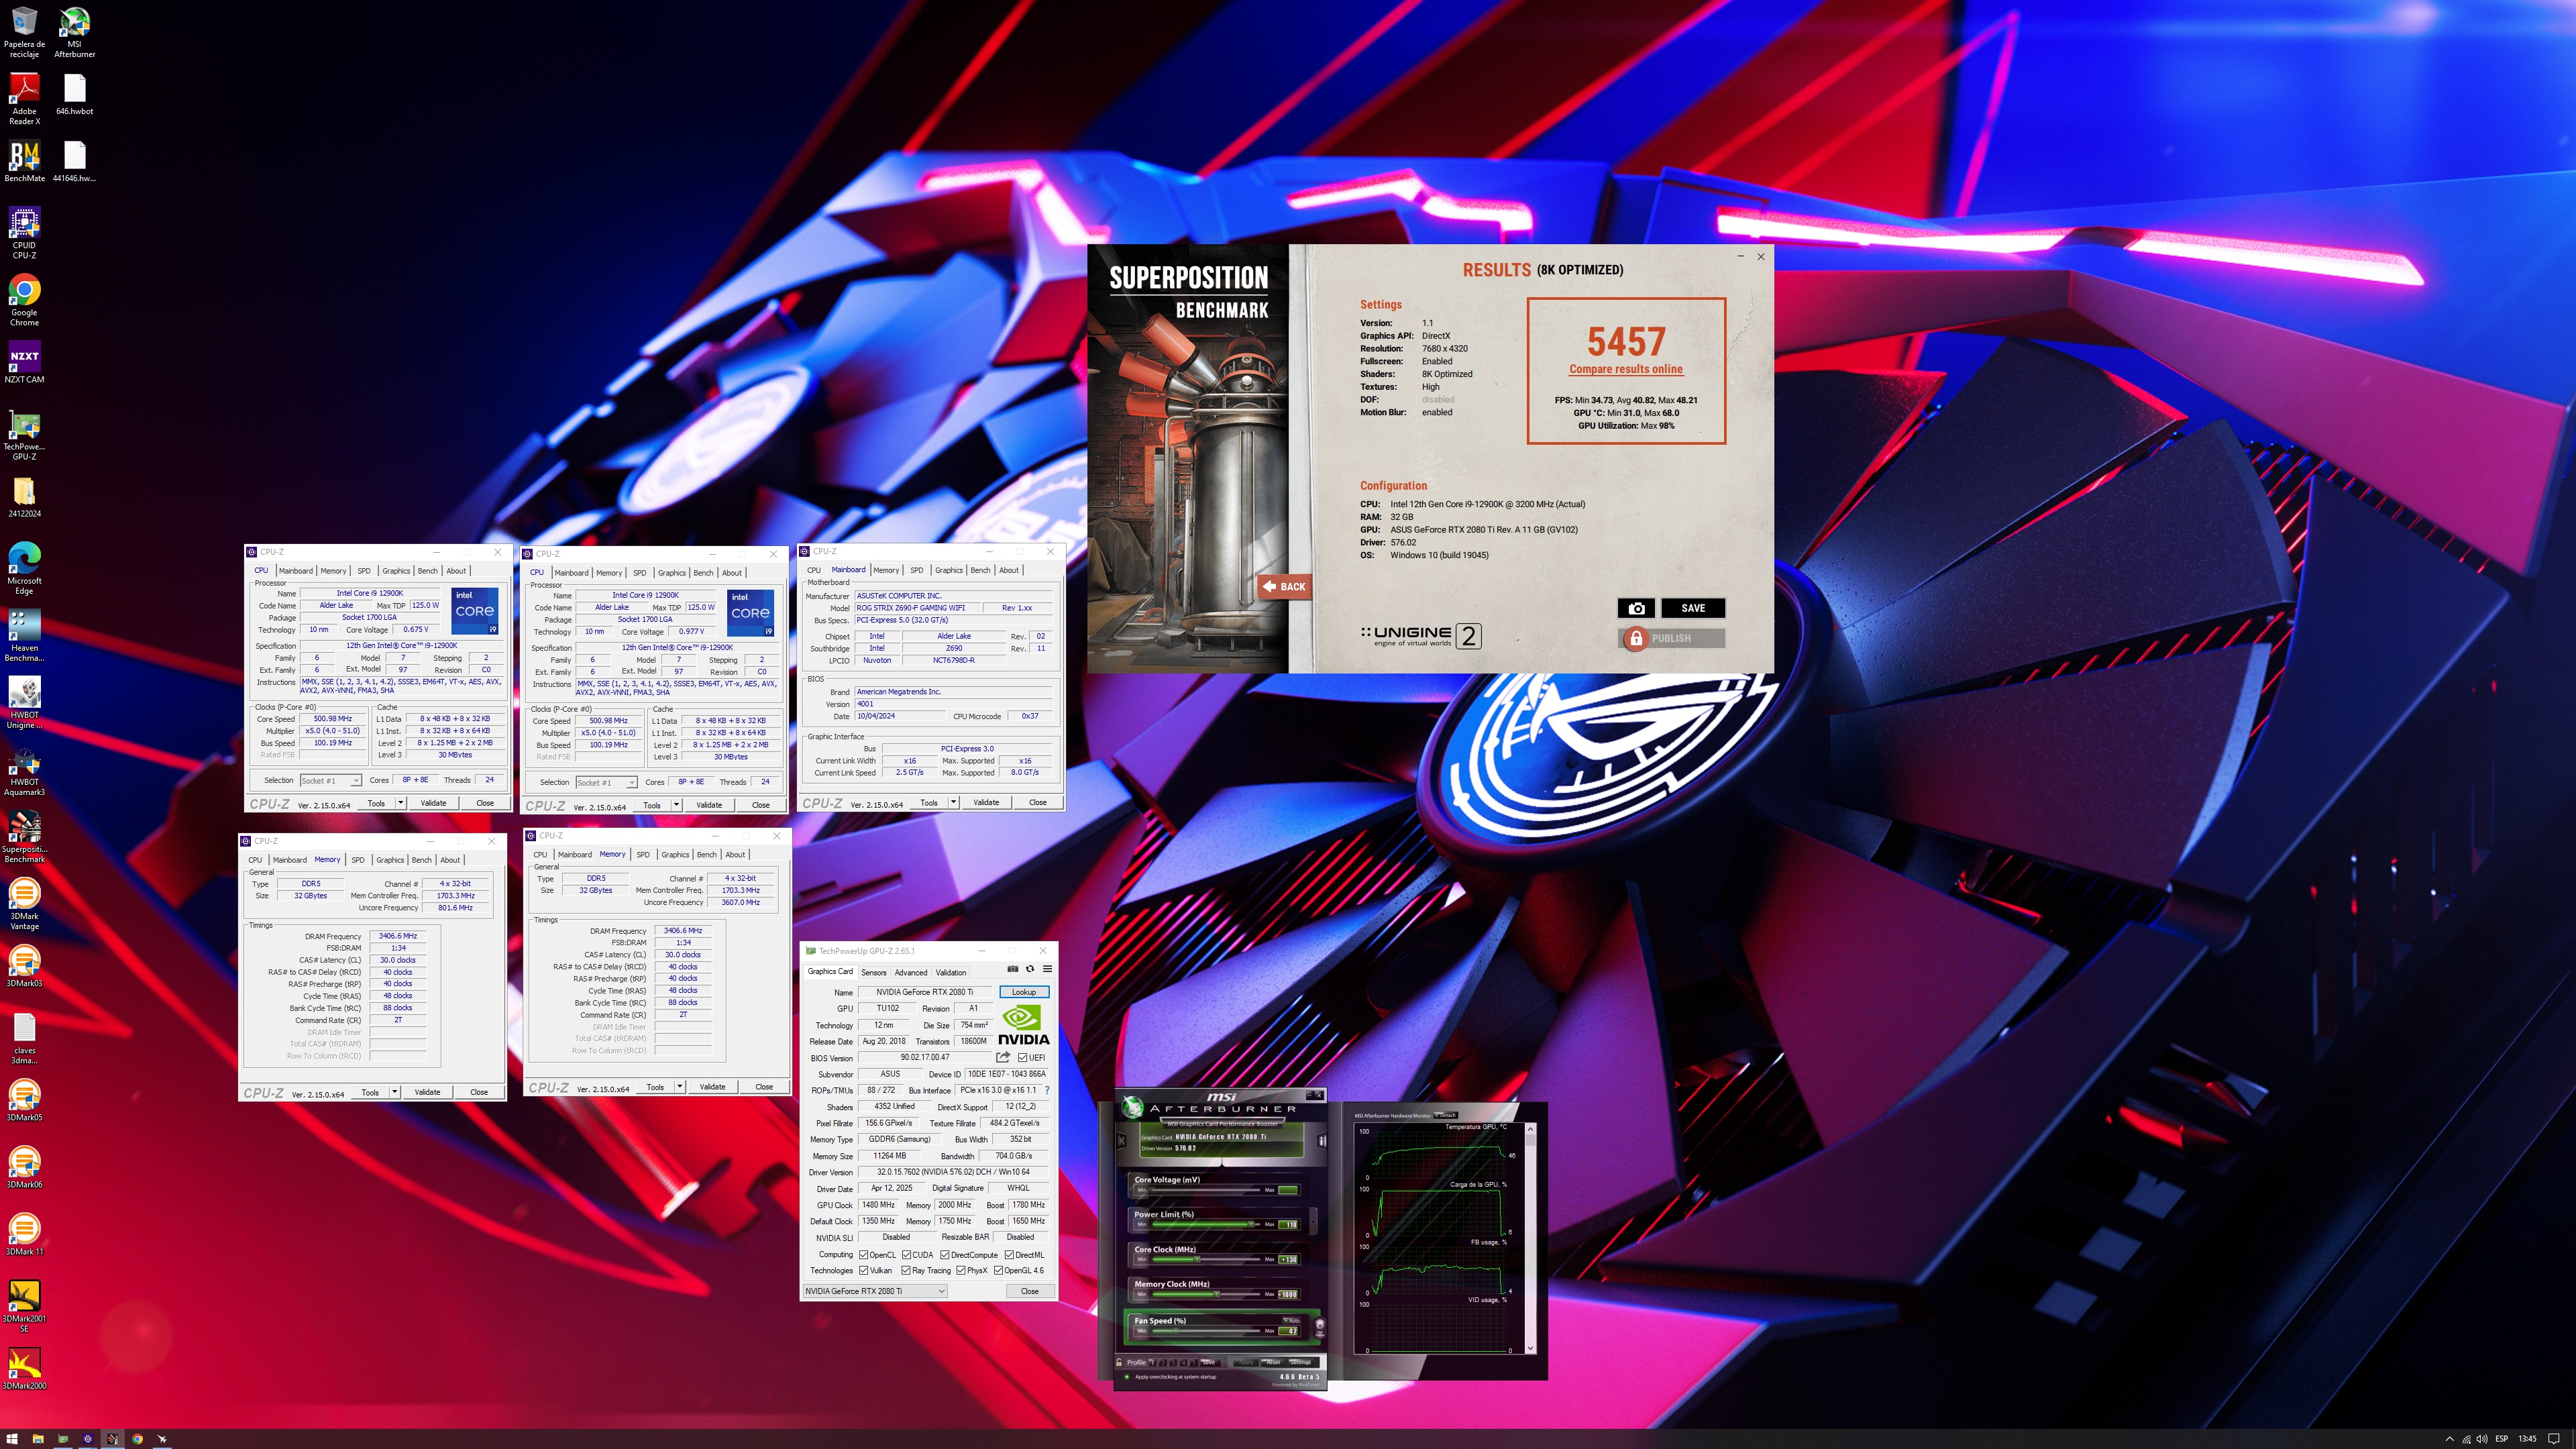
Task: Click the Afterburner Kombustor K icon
Action: (x=1122, y=1141)
